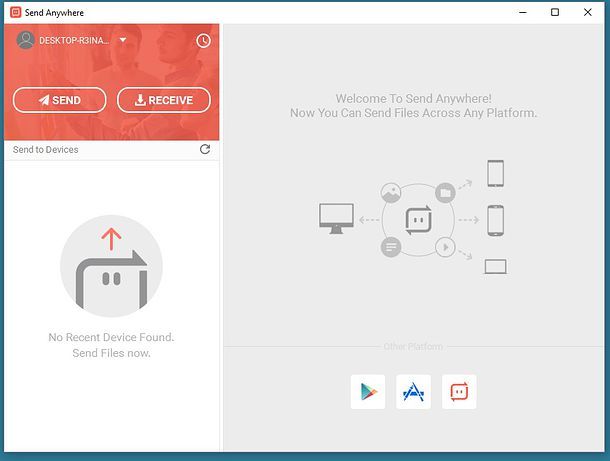Open the Google Play store icon
610x461 pixels.
[368, 392]
